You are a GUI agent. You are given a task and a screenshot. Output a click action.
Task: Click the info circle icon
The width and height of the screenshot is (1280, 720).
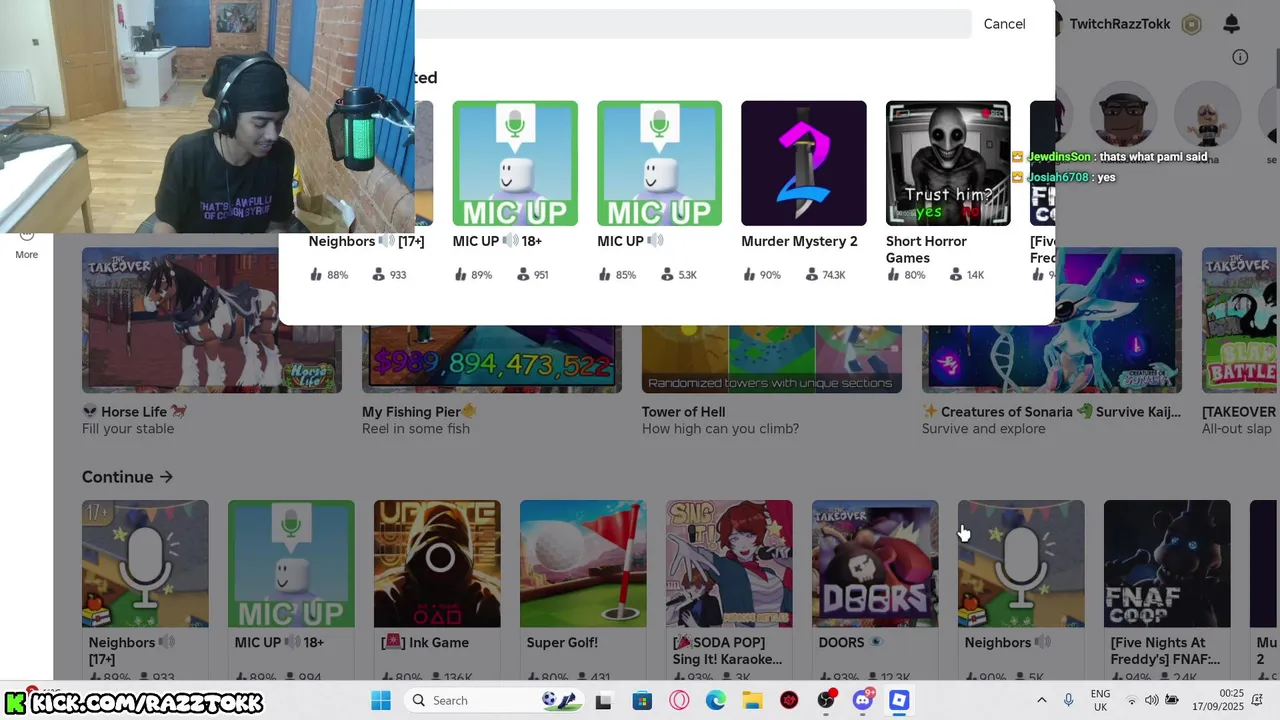point(1240,57)
